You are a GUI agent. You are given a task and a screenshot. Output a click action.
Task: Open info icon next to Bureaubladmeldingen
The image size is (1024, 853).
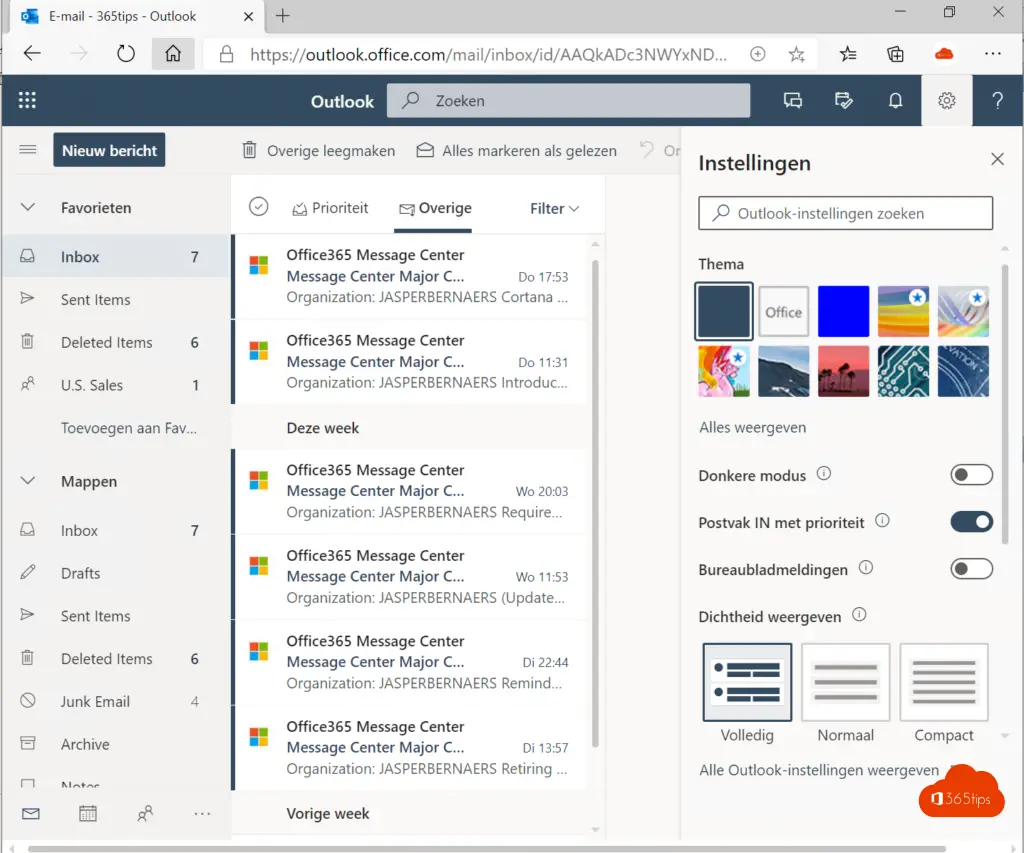866,568
